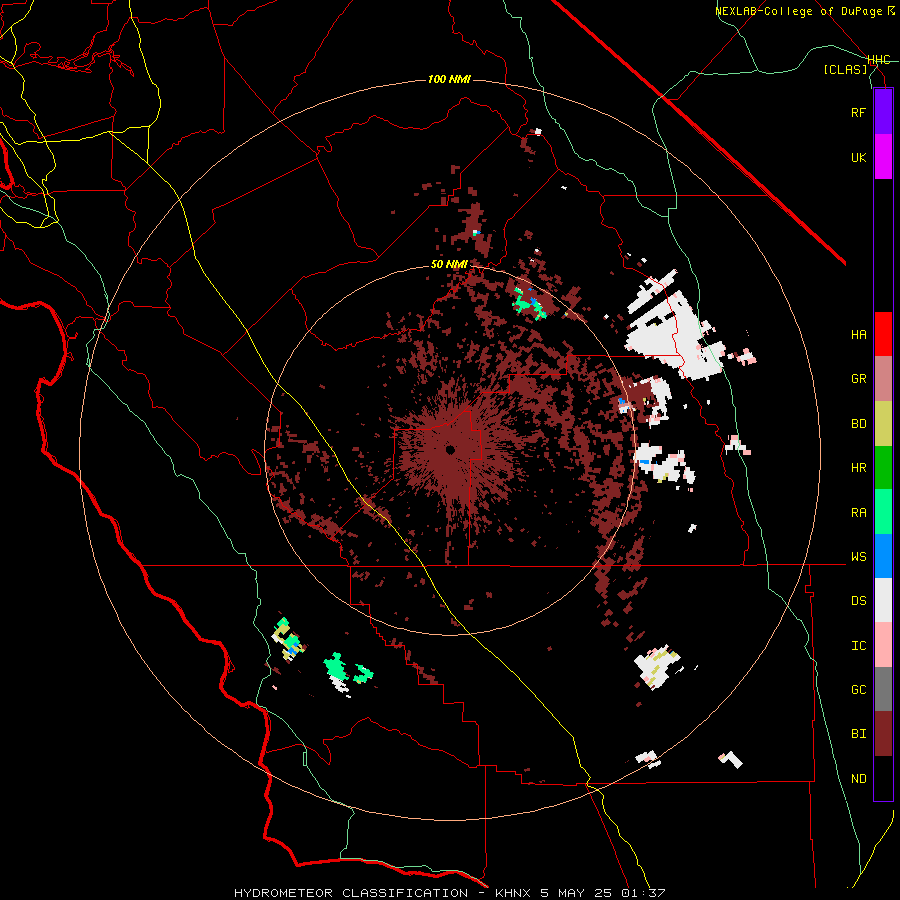This screenshot has width=900, height=900.
Task: Click the DS legend label
Action: click(859, 601)
